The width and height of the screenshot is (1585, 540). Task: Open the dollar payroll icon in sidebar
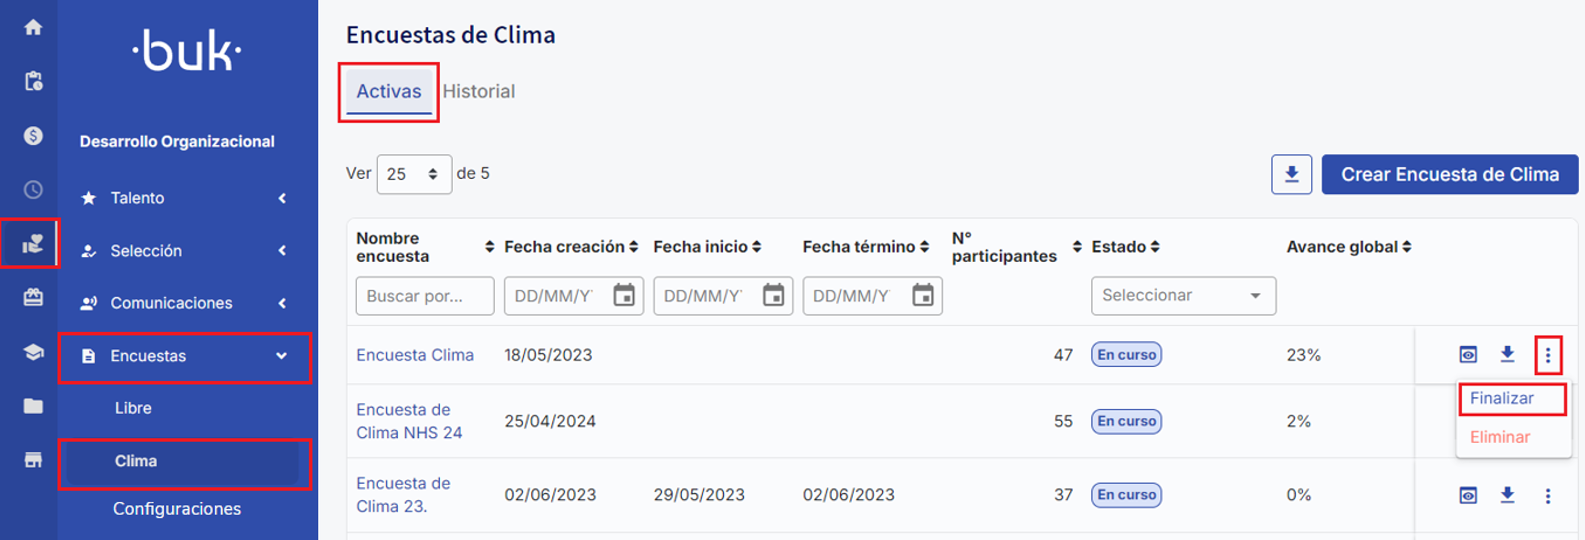tap(33, 135)
